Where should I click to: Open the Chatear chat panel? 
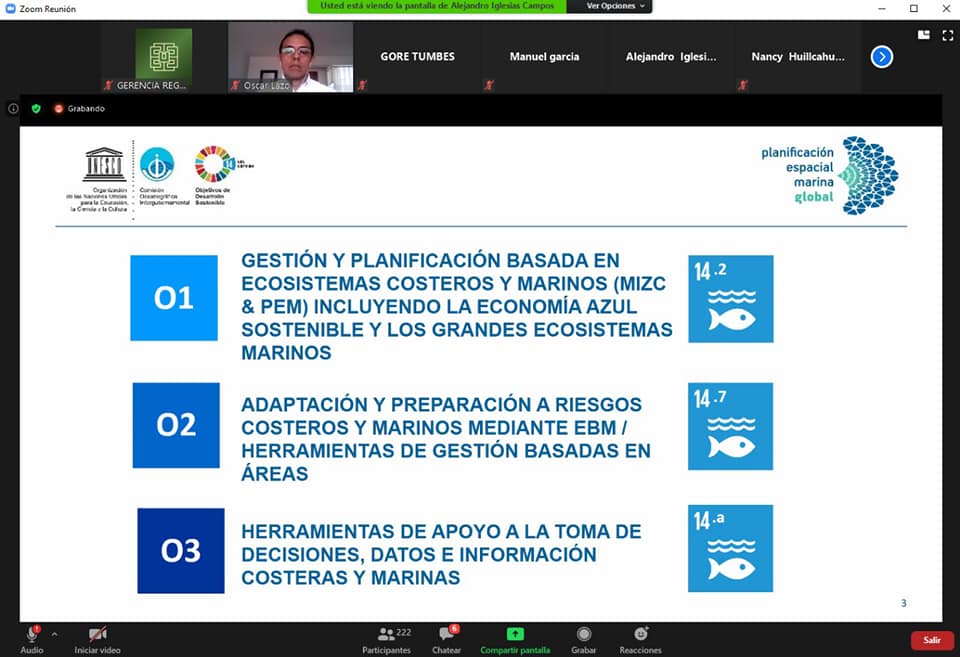click(447, 639)
